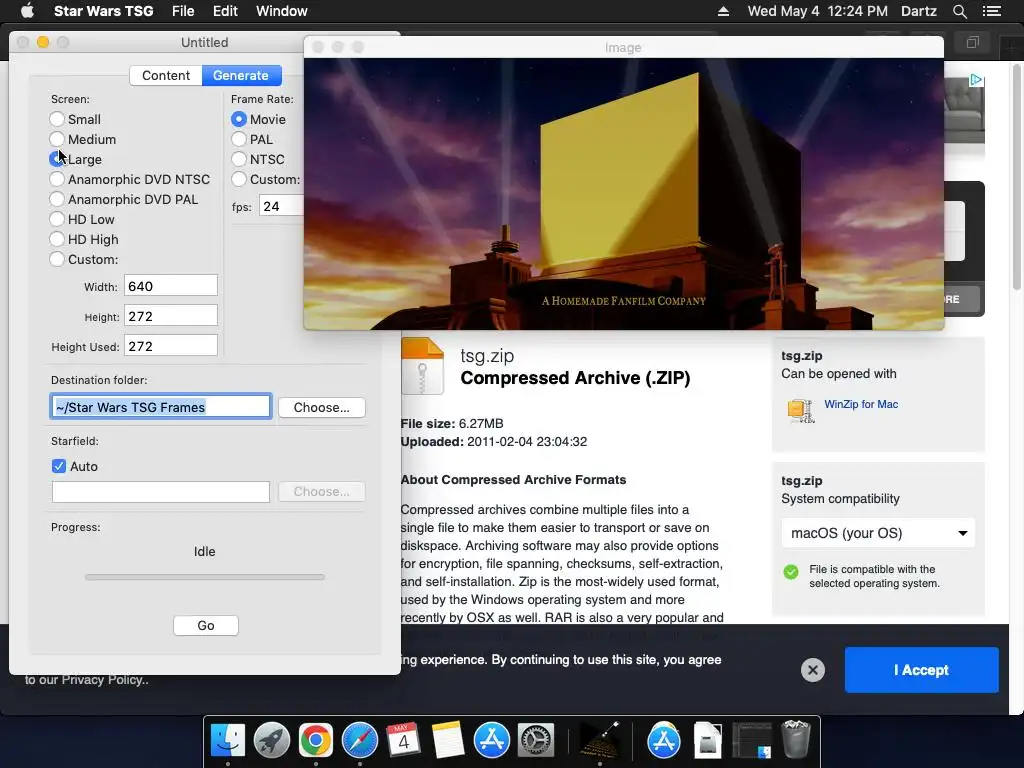Viewport: 1024px width, 768px height.
Task: Open the App Store icon beside Notes
Action: pyautogui.click(x=492, y=741)
